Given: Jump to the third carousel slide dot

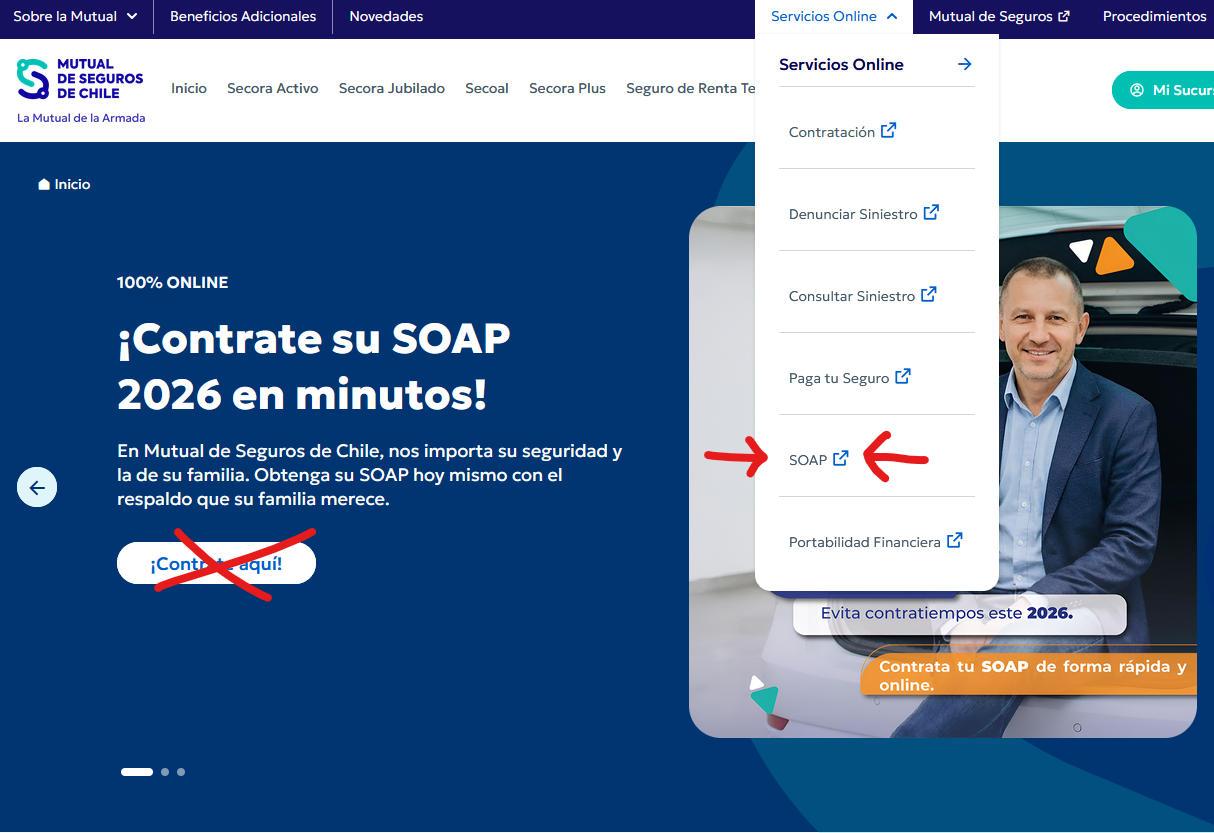Looking at the screenshot, I should (x=181, y=772).
